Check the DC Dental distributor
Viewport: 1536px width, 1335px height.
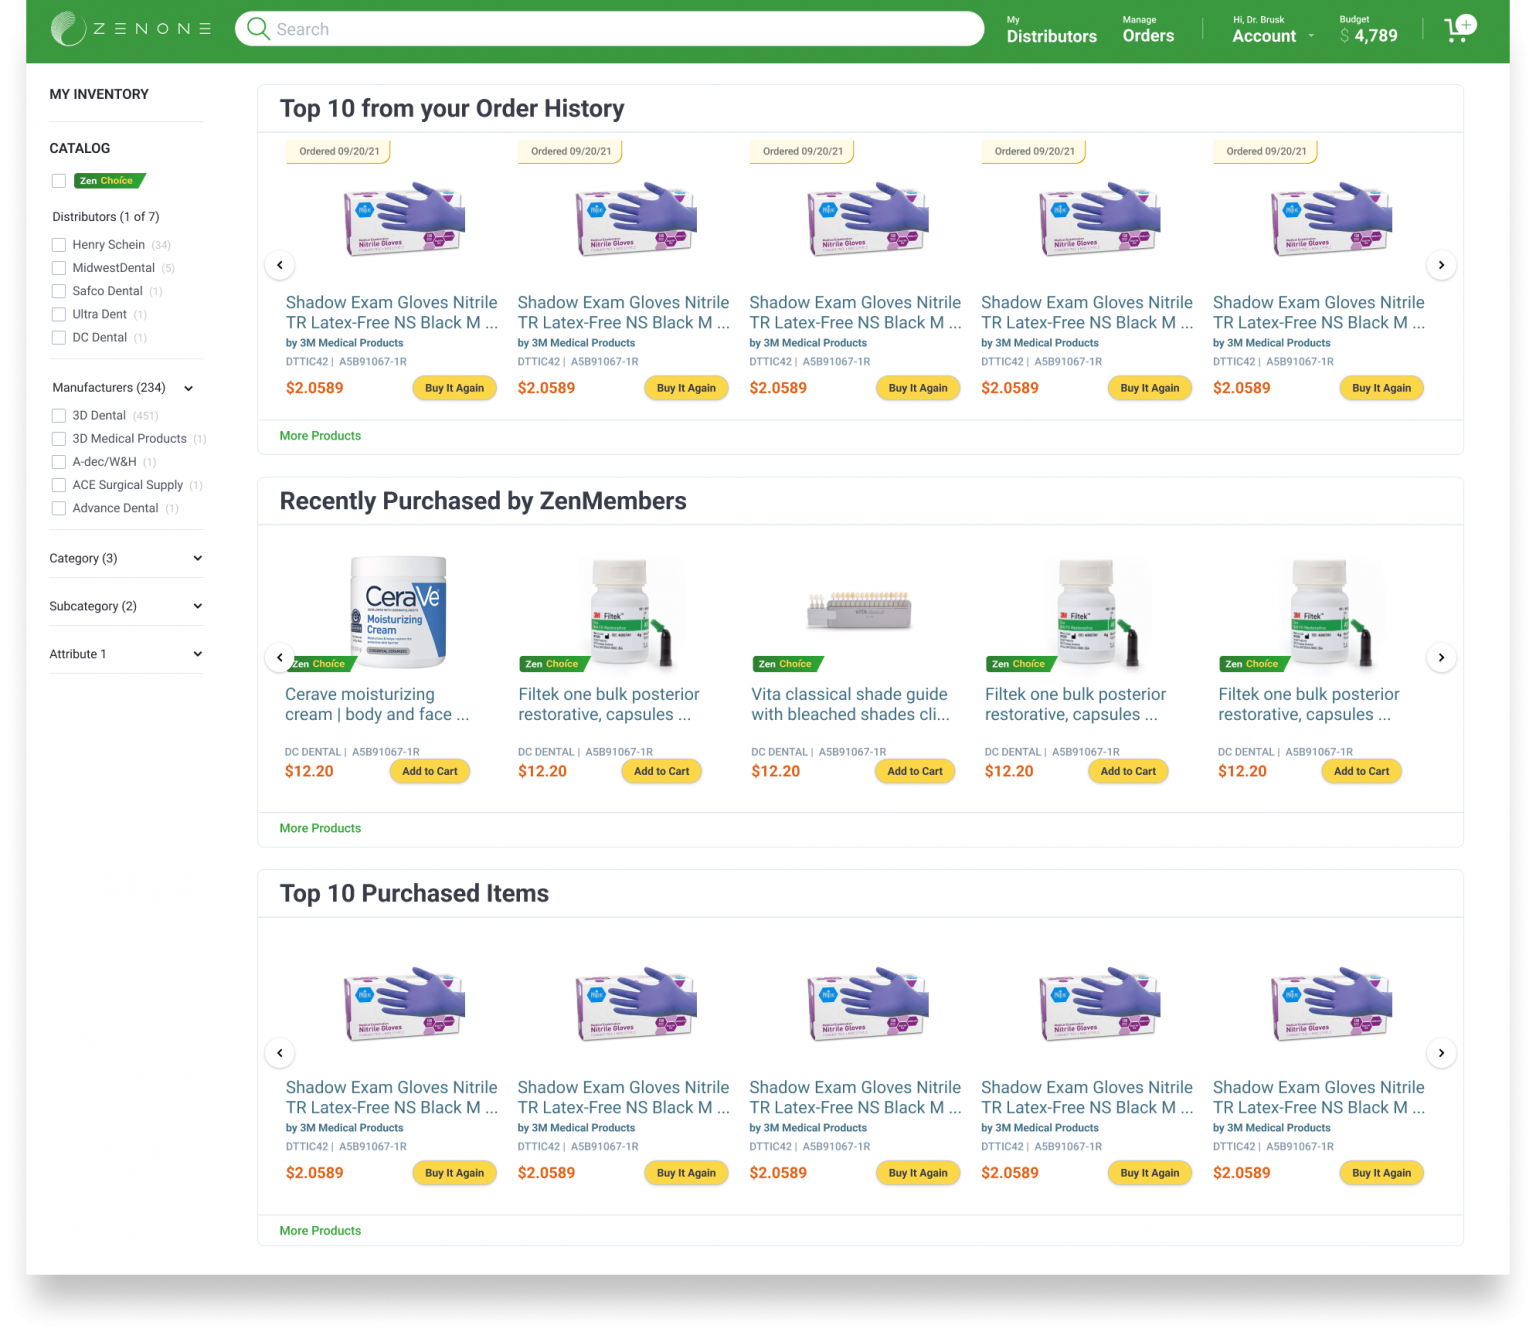[59, 338]
